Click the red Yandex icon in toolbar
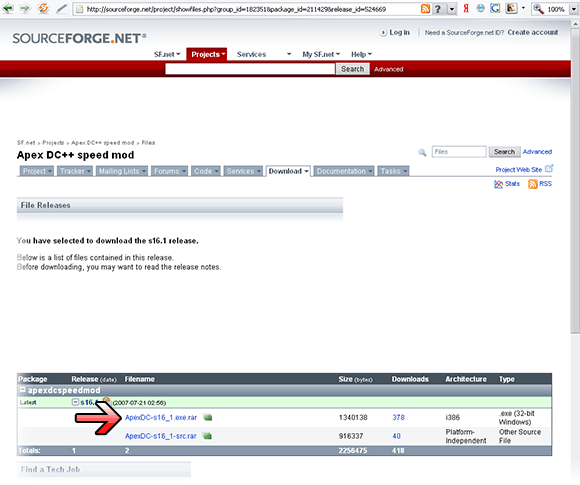This screenshot has width=580, height=485. coord(466,9)
